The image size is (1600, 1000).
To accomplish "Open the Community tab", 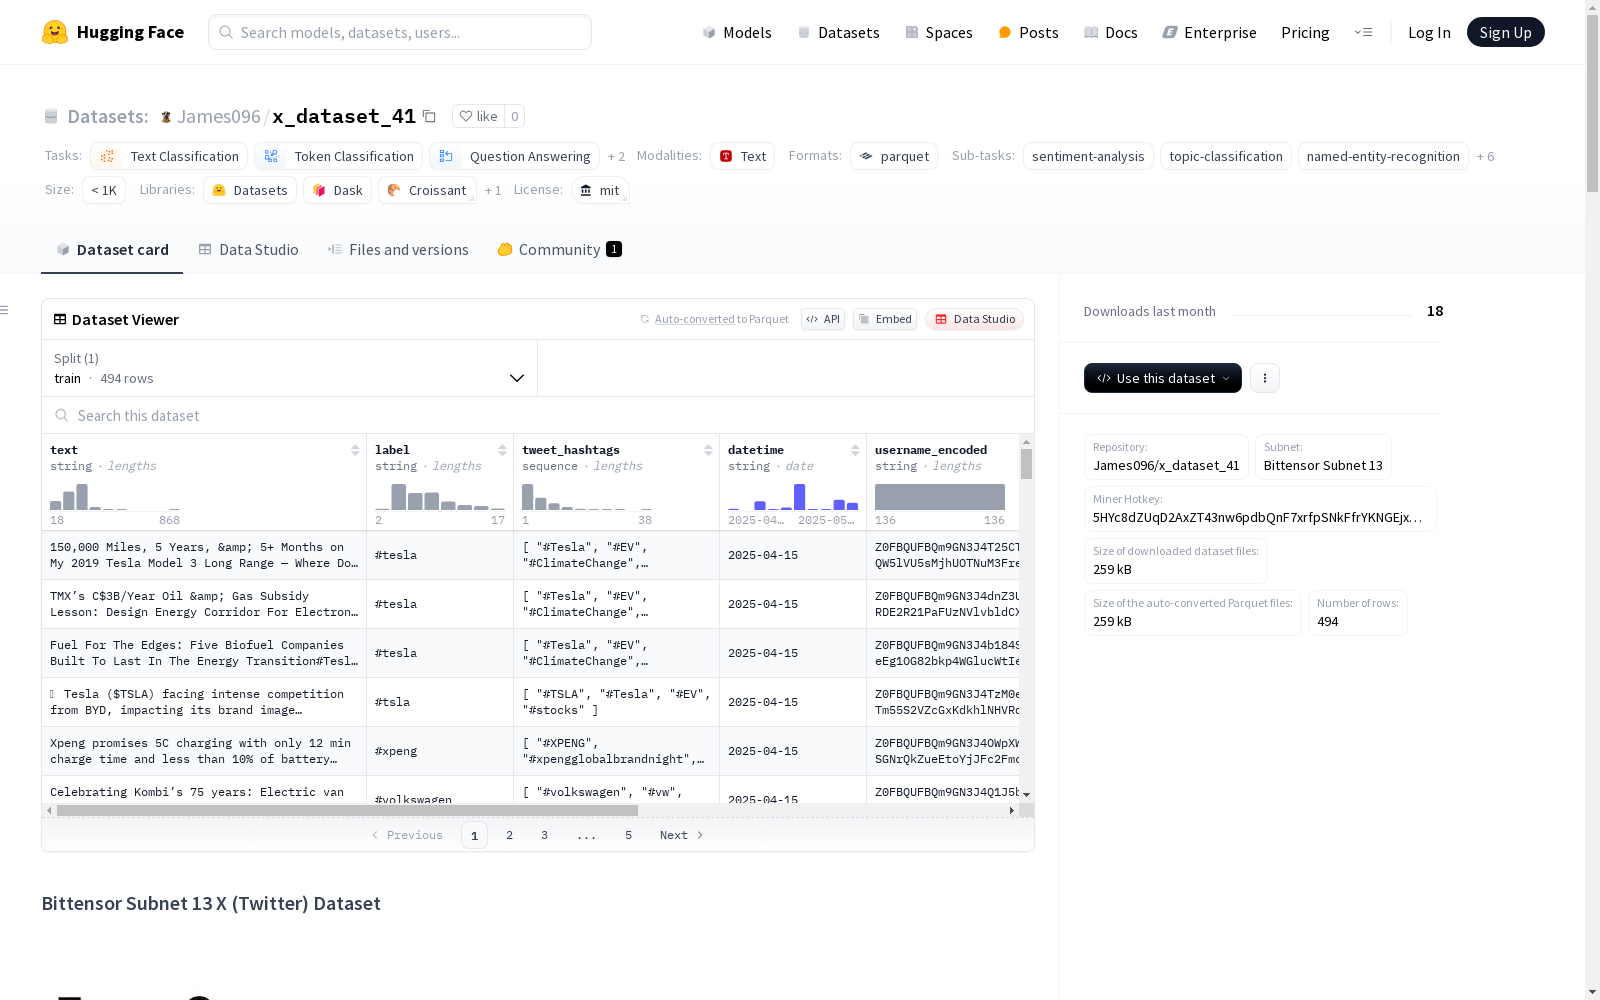I will click(560, 250).
